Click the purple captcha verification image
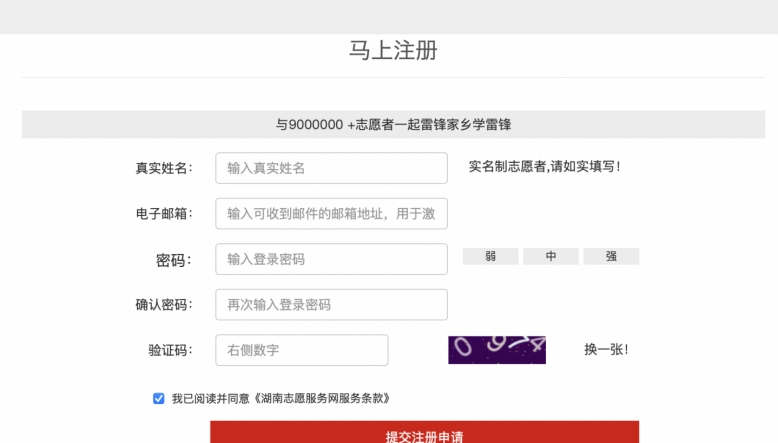 point(496,350)
